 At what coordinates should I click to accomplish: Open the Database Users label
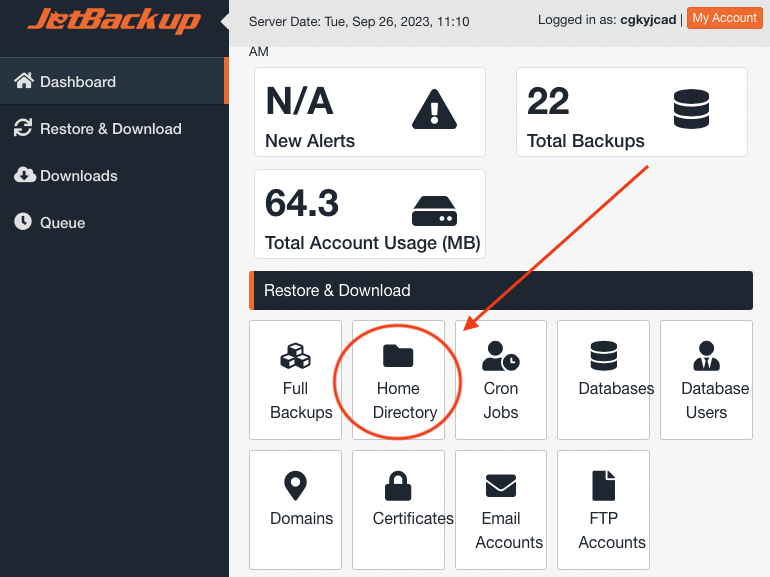(x=715, y=400)
